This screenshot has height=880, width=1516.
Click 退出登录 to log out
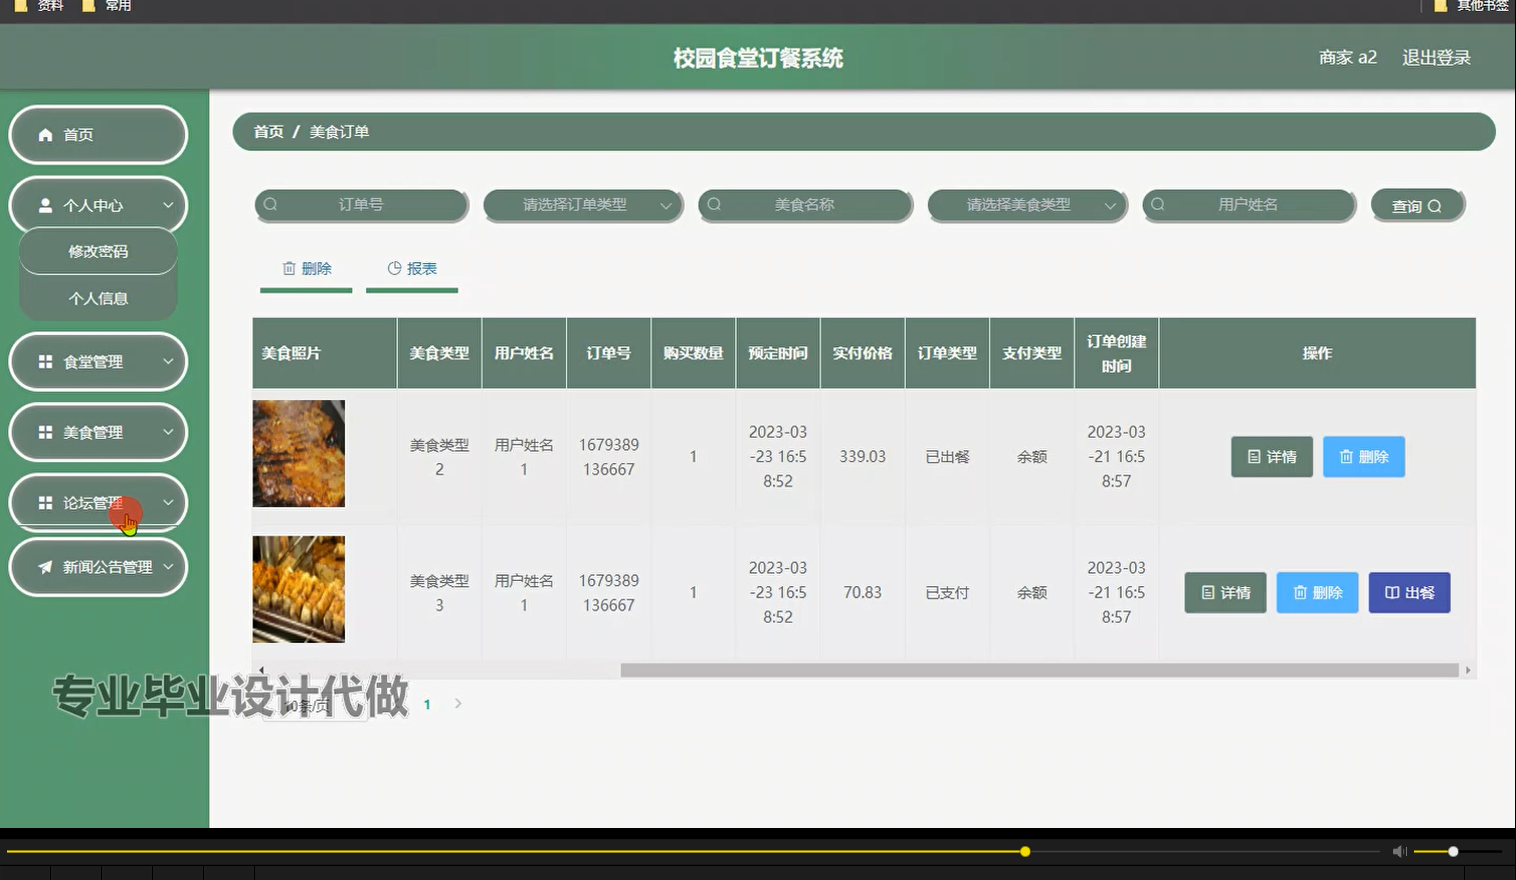tap(1435, 57)
